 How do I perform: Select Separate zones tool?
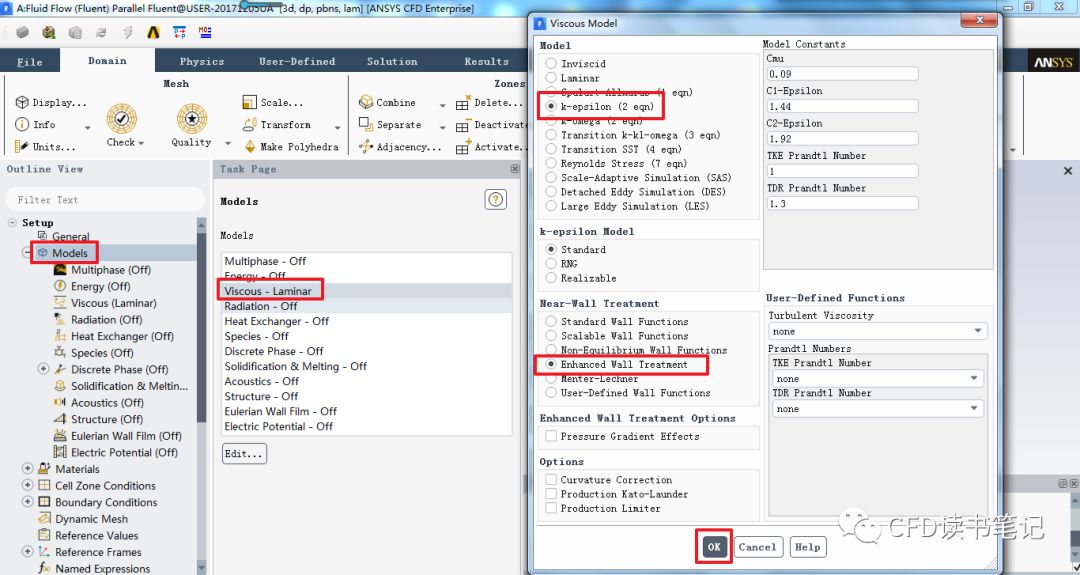[x=390, y=125]
